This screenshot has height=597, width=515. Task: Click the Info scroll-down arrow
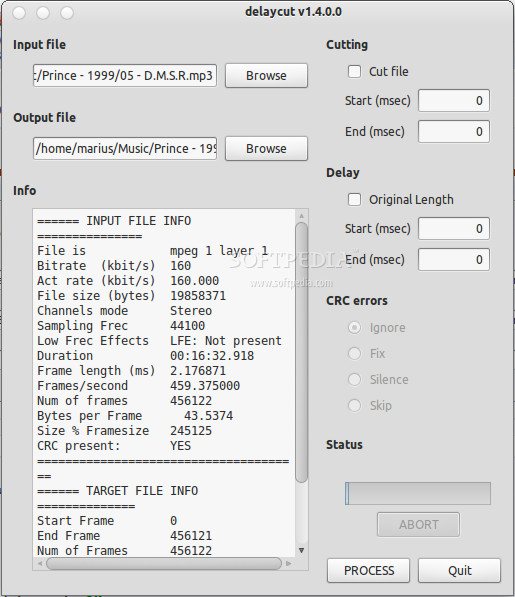[x=301, y=550]
